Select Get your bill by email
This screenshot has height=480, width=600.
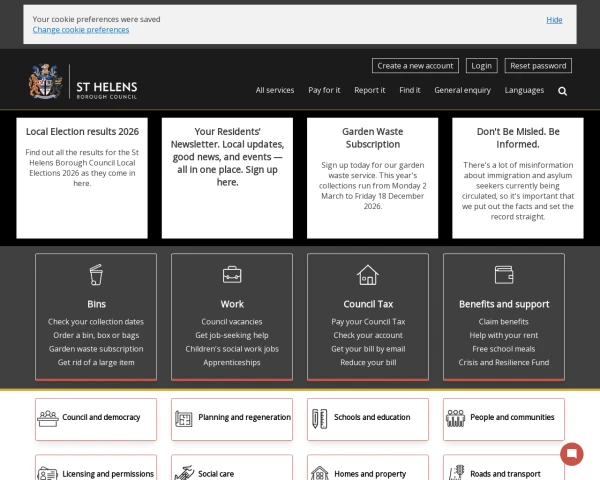pos(368,349)
